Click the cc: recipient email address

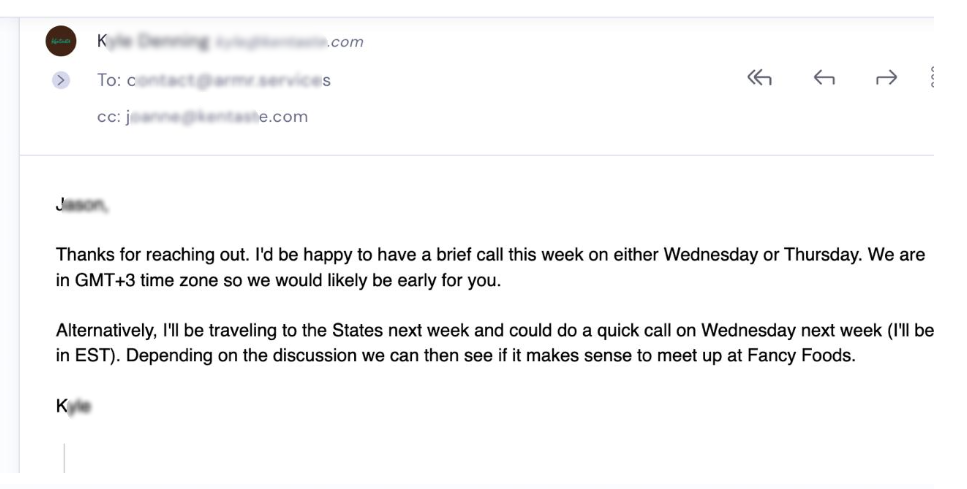click(216, 117)
